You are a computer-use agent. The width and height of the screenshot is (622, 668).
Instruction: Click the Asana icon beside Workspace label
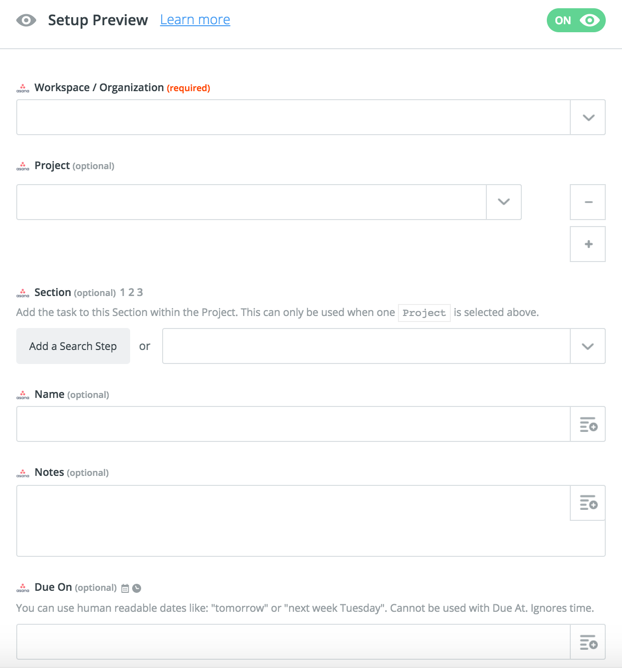[x=23, y=88]
